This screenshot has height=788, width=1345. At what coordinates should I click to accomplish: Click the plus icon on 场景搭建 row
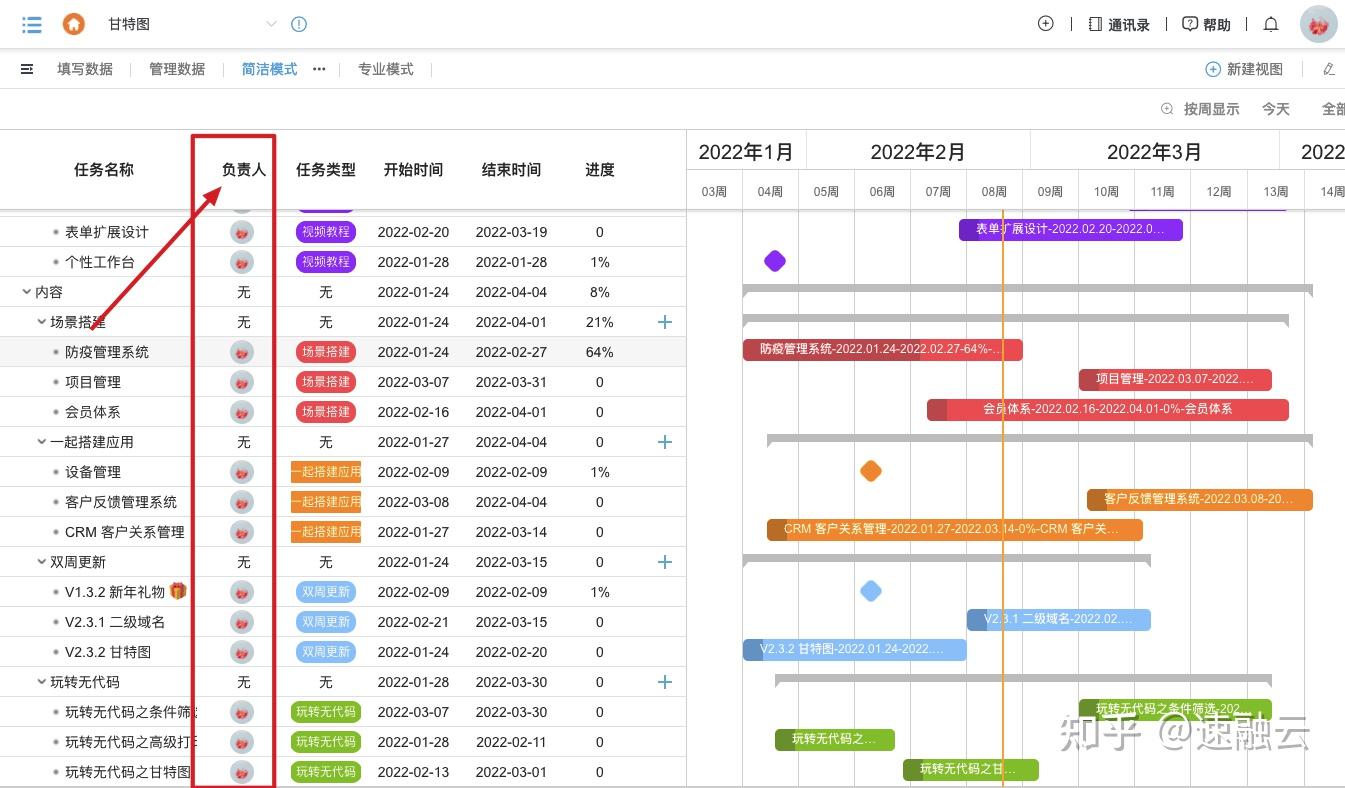tap(664, 322)
